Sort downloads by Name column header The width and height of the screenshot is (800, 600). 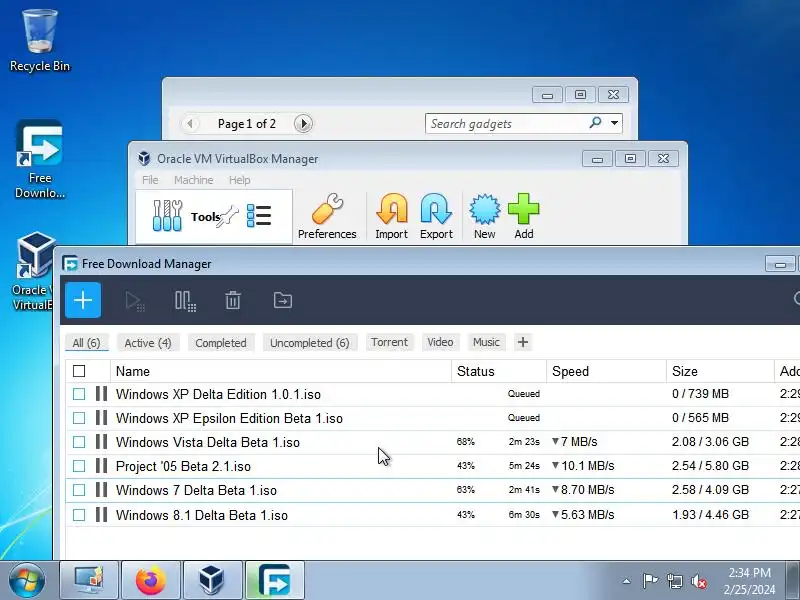coord(280,371)
